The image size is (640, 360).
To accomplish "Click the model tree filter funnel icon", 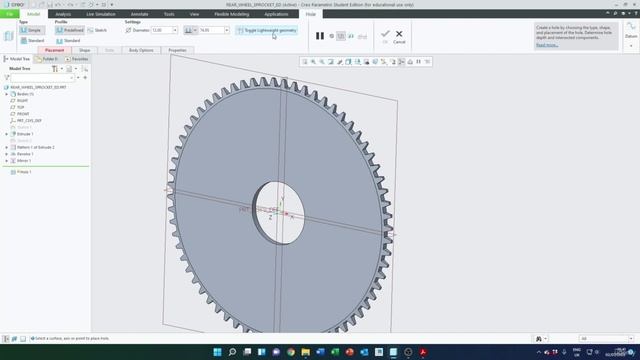I will click(7, 78).
